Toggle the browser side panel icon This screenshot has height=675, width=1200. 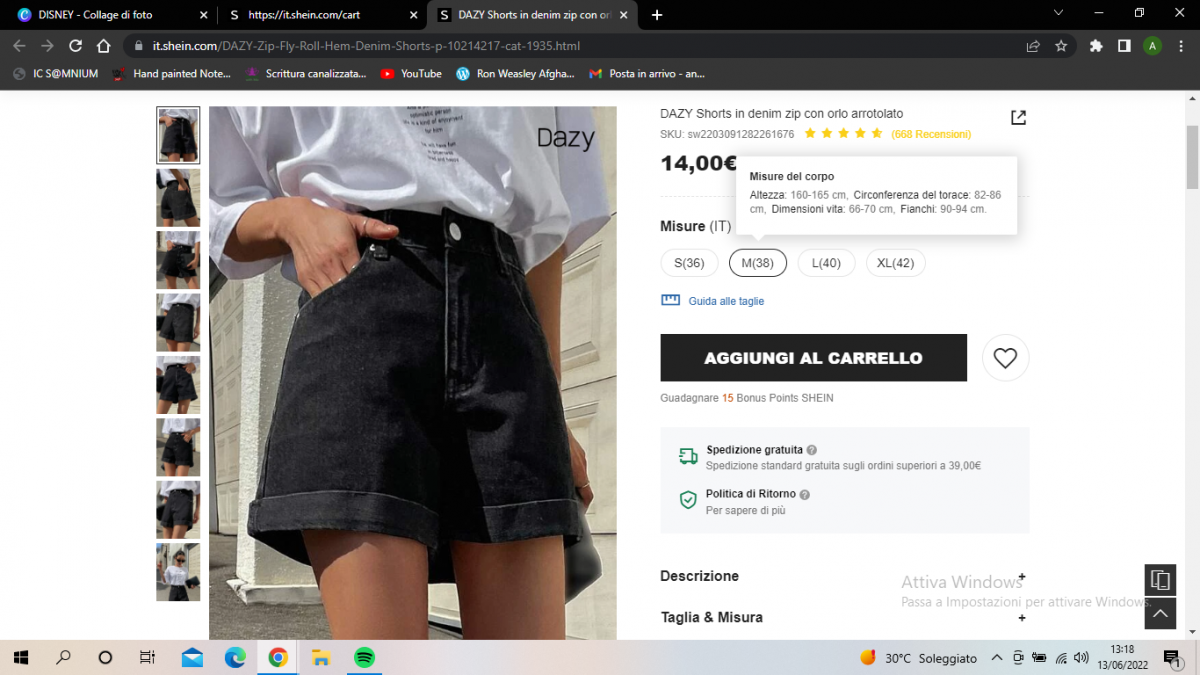pos(1124,46)
